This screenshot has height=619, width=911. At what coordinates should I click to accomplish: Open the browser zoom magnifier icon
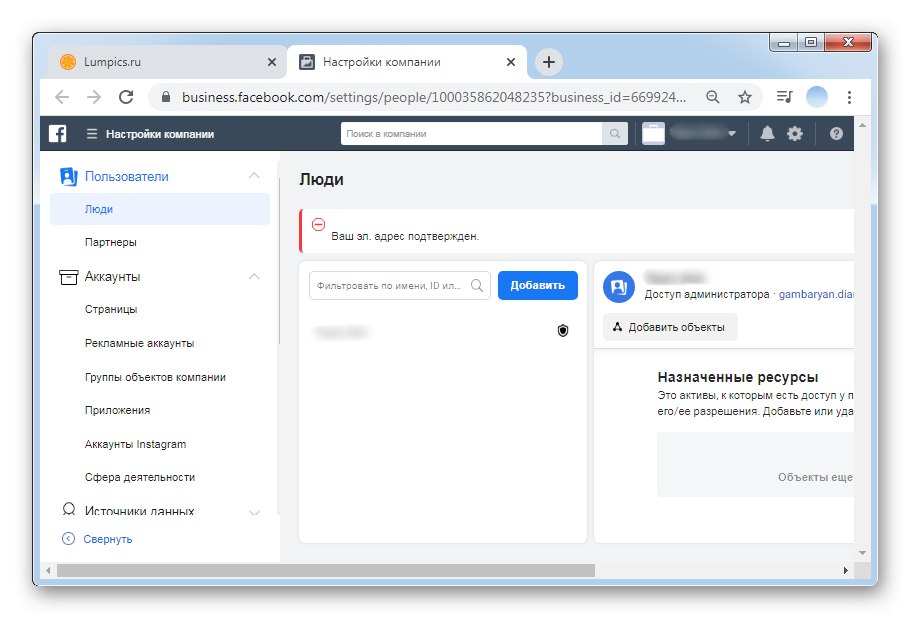coord(712,97)
